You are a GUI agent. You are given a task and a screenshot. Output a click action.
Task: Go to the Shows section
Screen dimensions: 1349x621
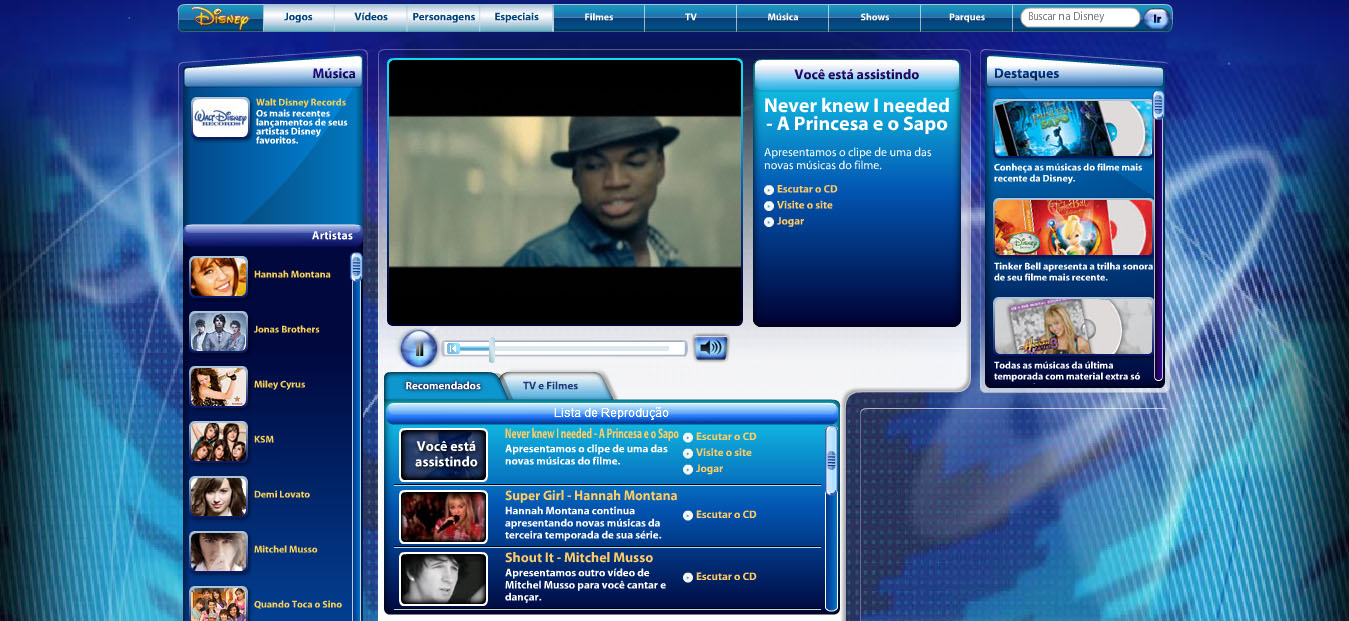coord(875,18)
